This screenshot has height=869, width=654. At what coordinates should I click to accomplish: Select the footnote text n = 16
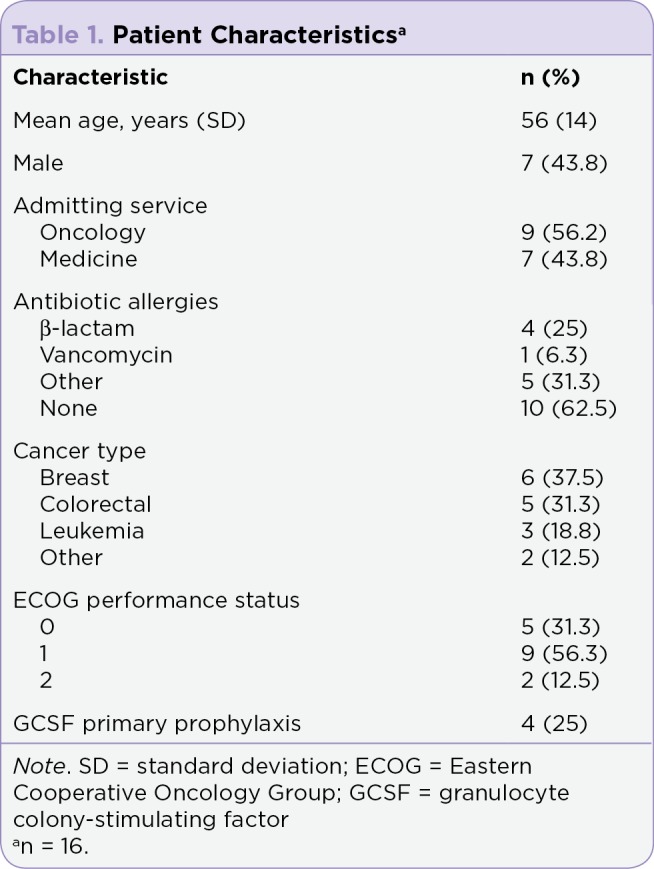click(50, 846)
